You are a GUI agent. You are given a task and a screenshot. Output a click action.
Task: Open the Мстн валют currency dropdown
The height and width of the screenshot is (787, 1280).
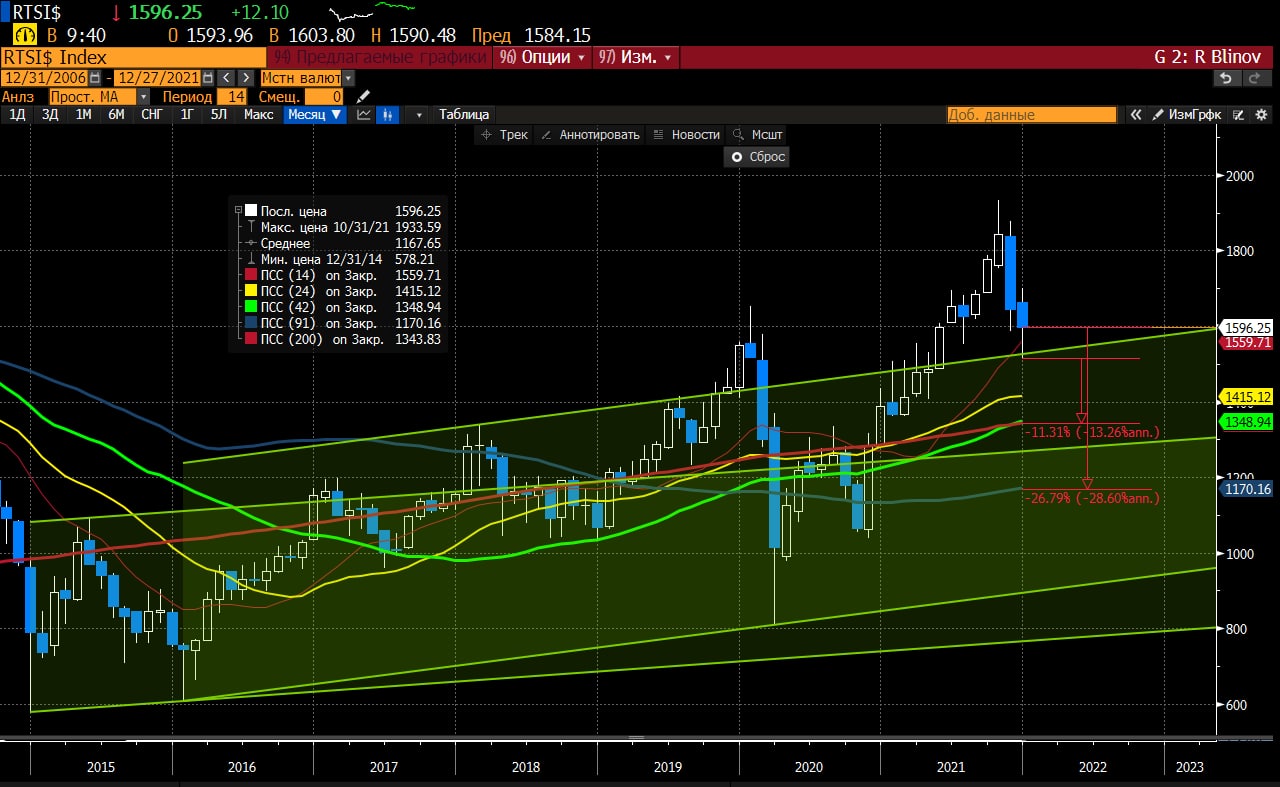(x=348, y=77)
